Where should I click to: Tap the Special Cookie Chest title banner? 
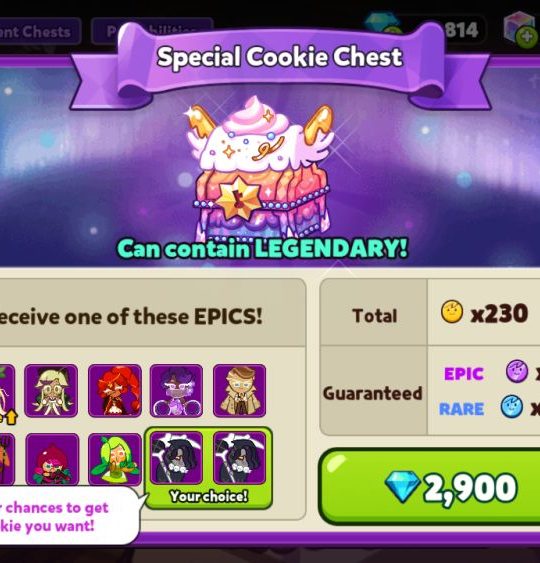[280, 57]
